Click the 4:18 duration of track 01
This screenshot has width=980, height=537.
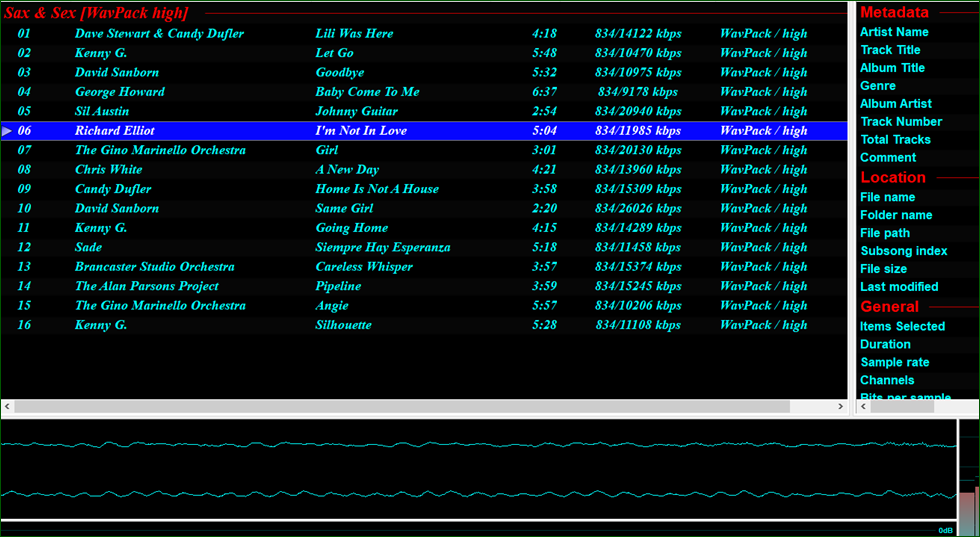544,34
